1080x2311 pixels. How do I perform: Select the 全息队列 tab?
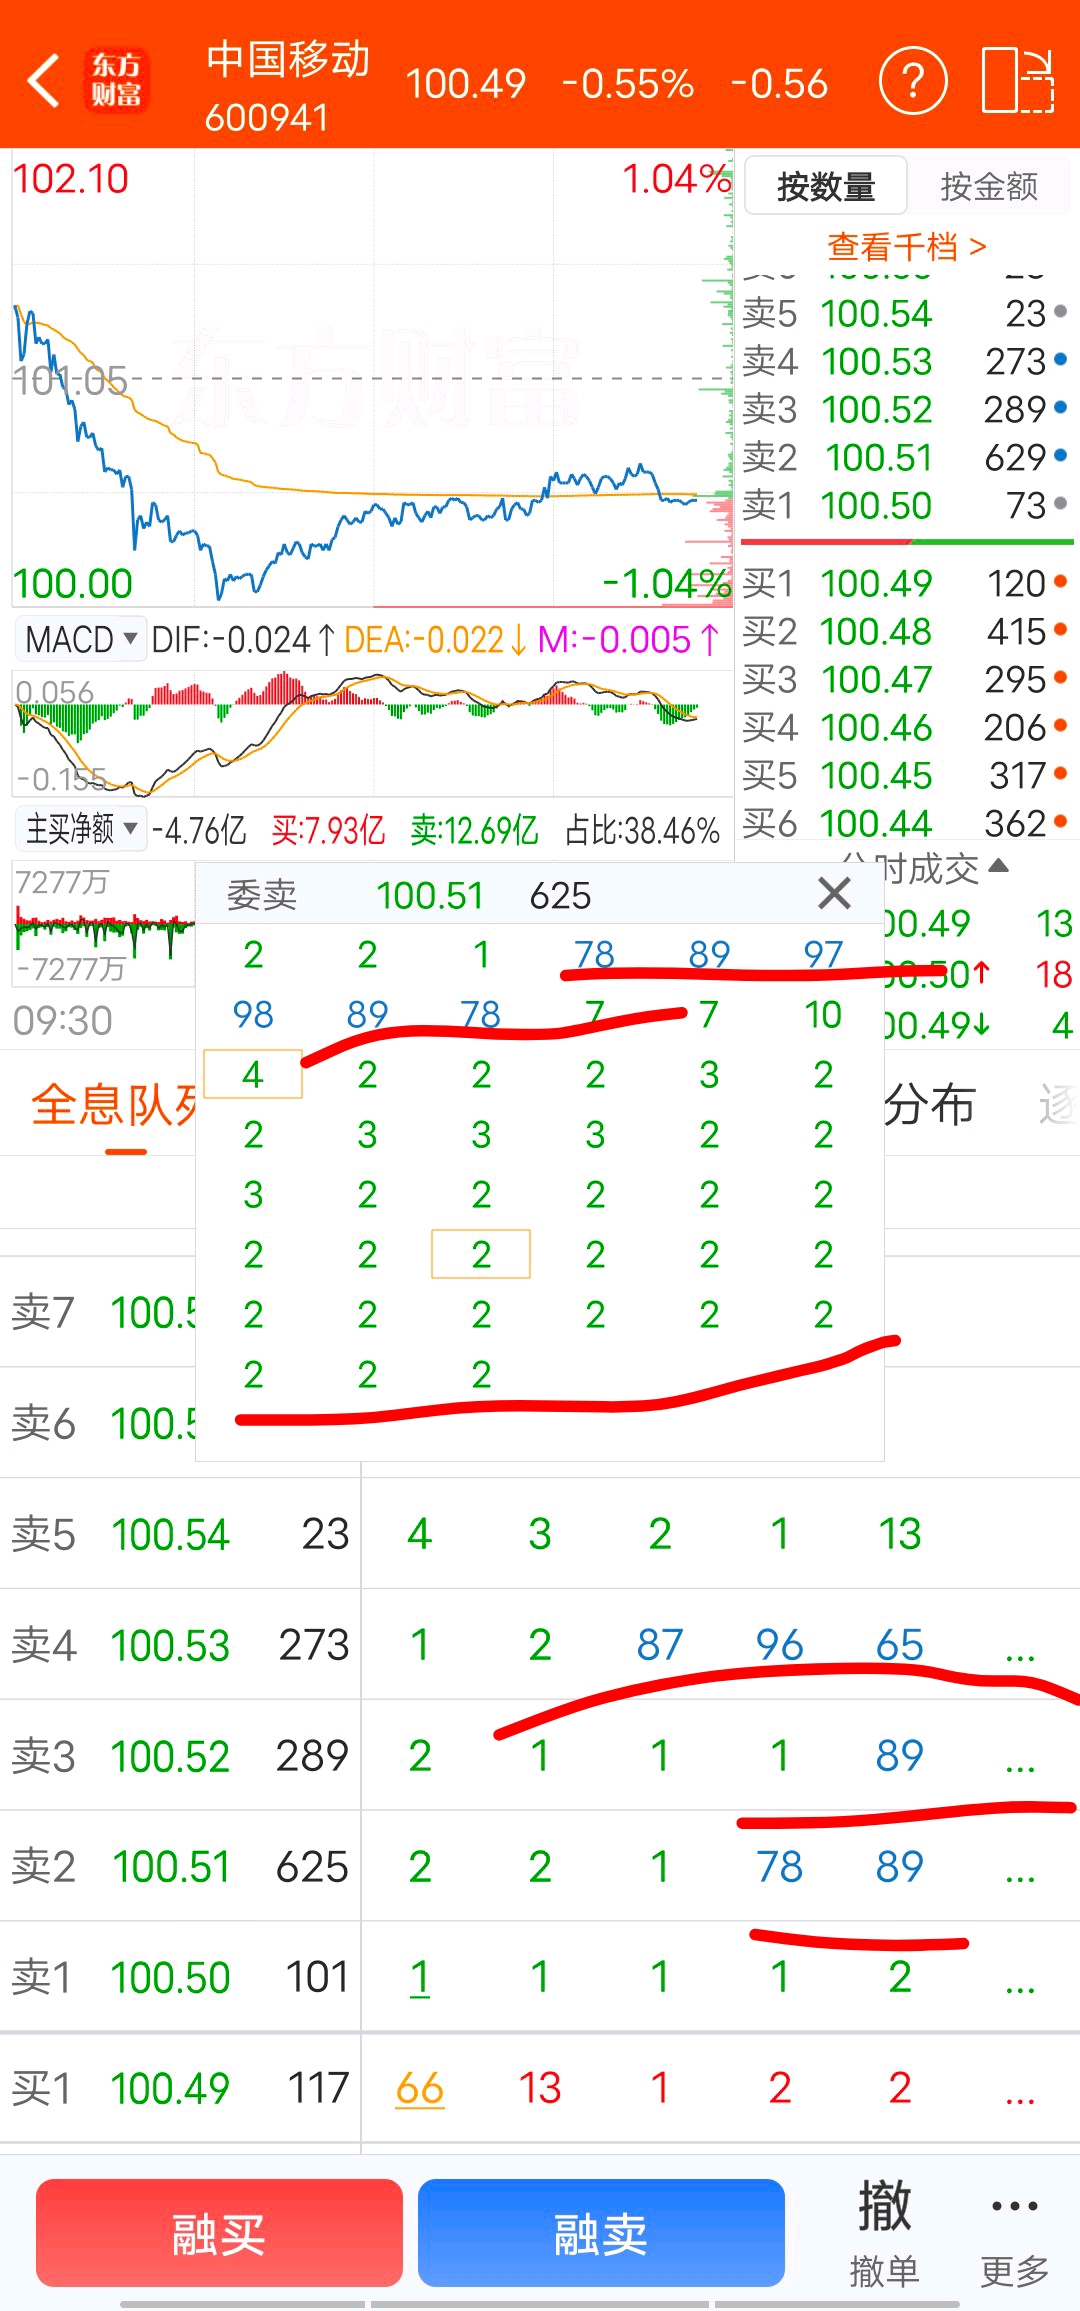(113, 1105)
